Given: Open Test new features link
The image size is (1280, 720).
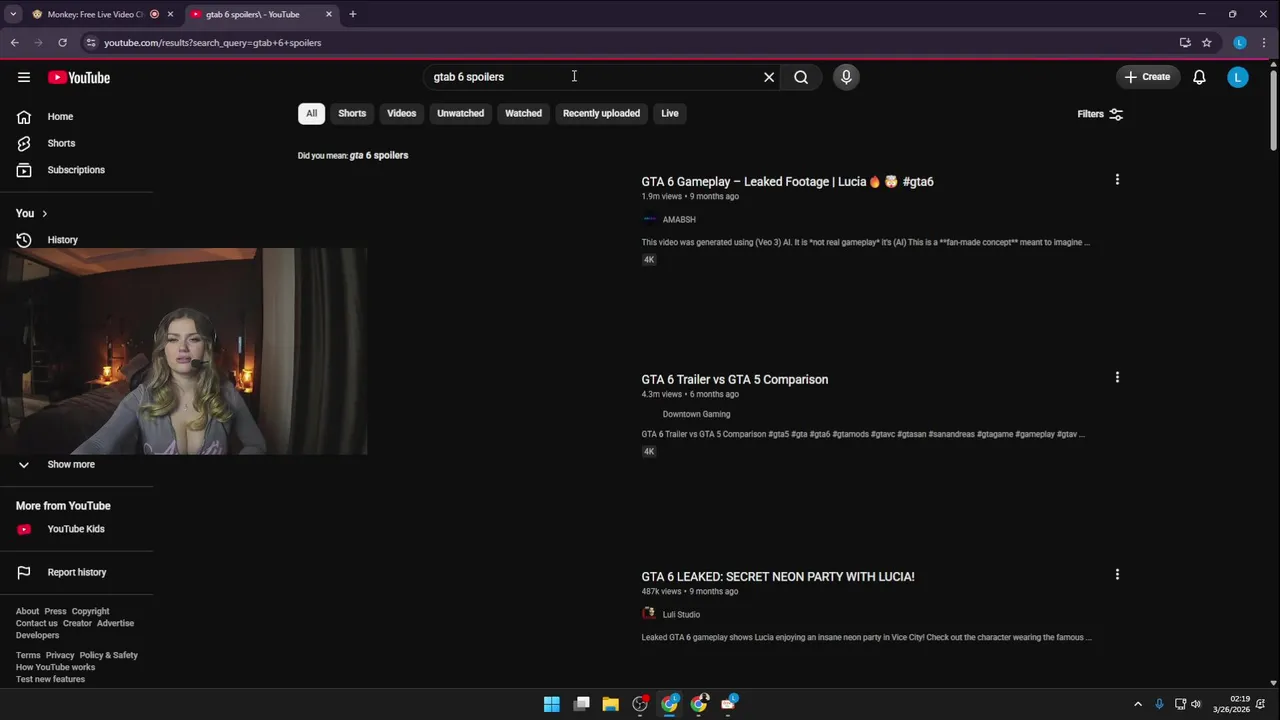Looking at the screenshot, I should pos(50,679).
